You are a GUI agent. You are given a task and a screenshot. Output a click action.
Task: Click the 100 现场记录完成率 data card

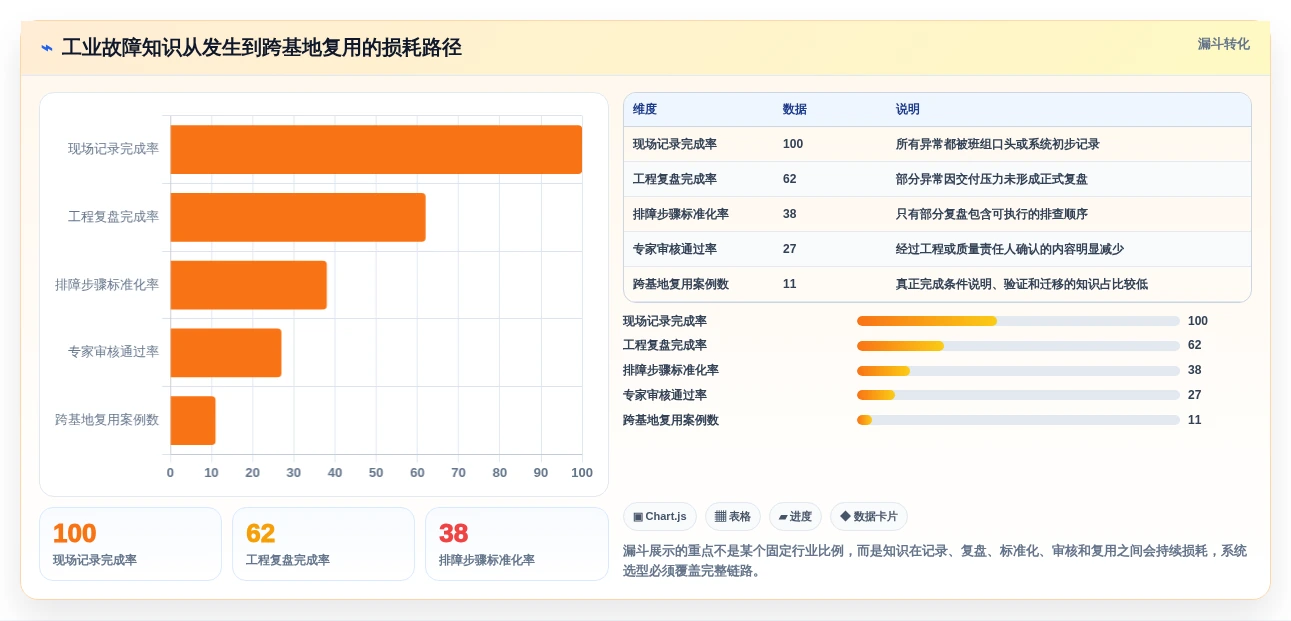130,544
